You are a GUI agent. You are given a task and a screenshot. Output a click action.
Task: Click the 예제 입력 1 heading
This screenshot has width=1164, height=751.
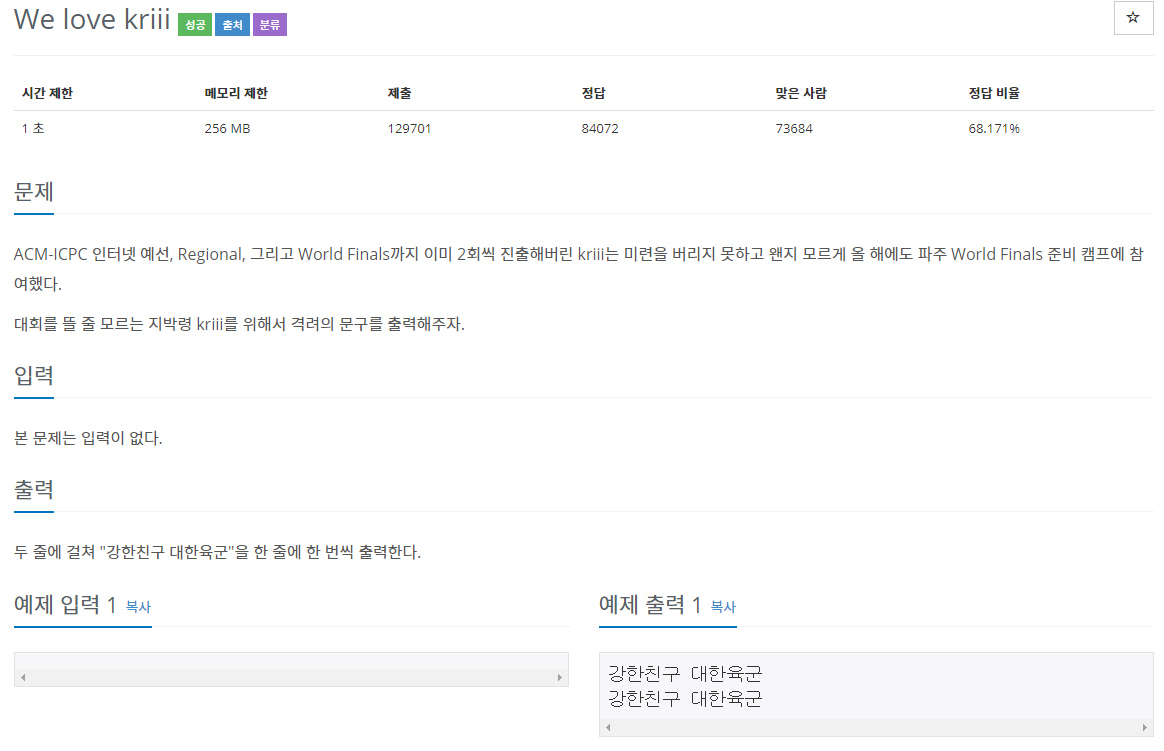(65, 605)
